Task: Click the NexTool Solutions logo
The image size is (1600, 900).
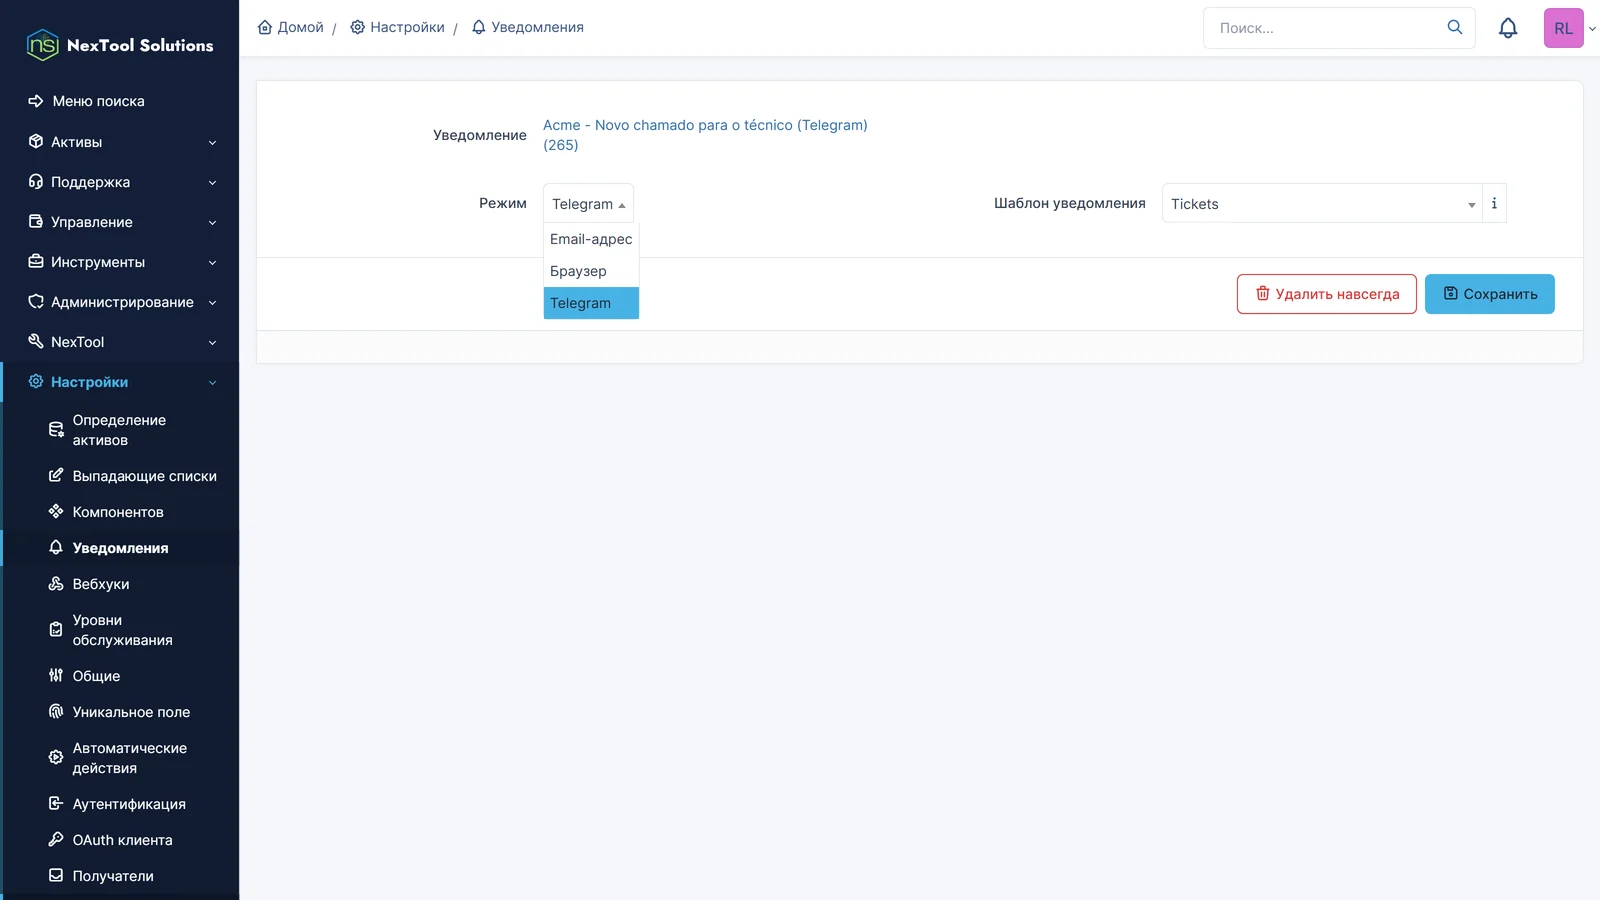Action: 120,45
